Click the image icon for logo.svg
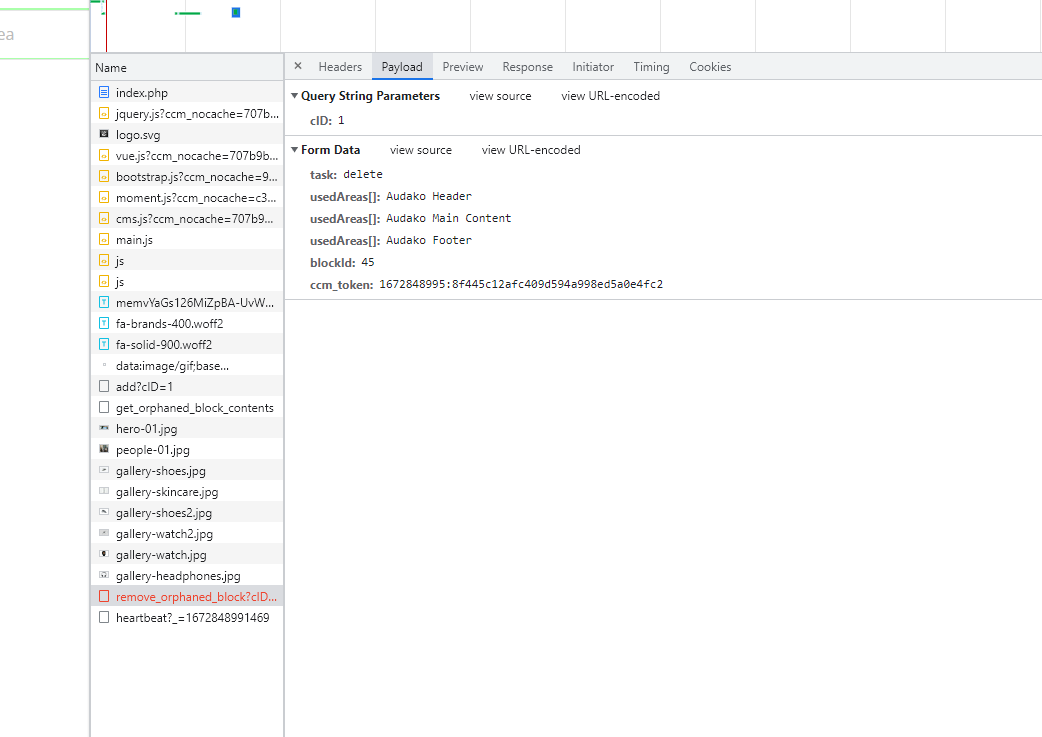Screen dimensions: 1042x737 tap(104, 134)
